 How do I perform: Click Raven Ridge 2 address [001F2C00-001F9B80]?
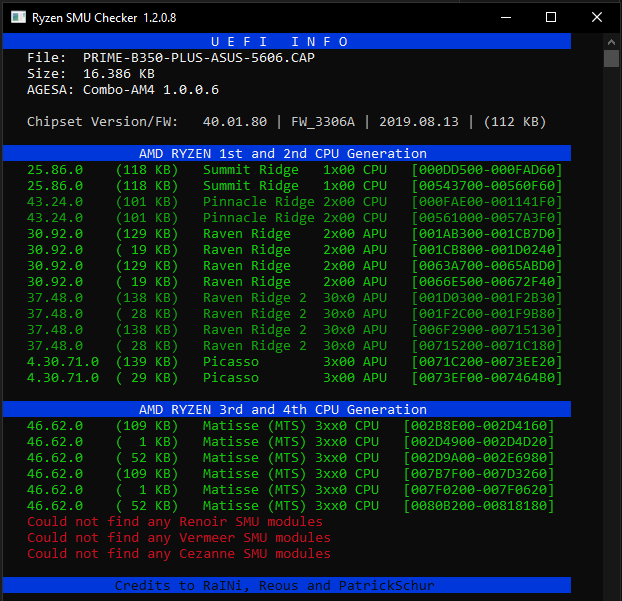[487, 314]
